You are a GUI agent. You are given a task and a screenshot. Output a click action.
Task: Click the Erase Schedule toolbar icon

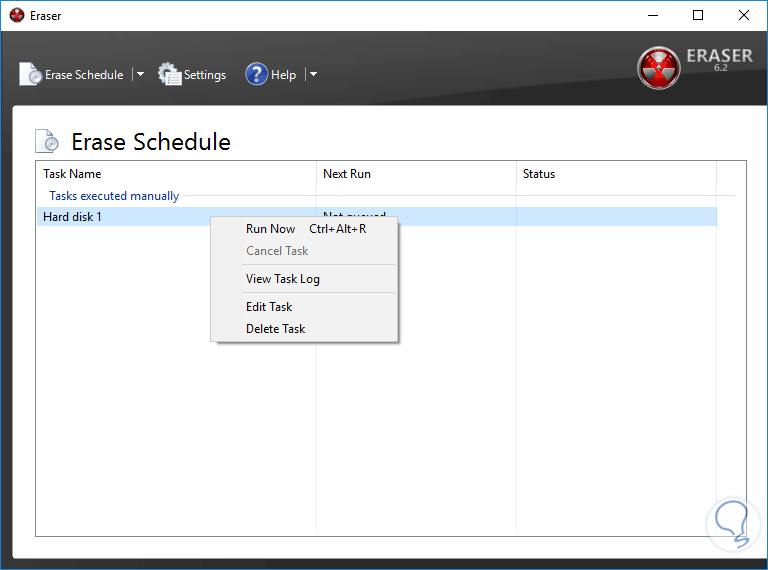pyautogui.click(x=31, y=74)
